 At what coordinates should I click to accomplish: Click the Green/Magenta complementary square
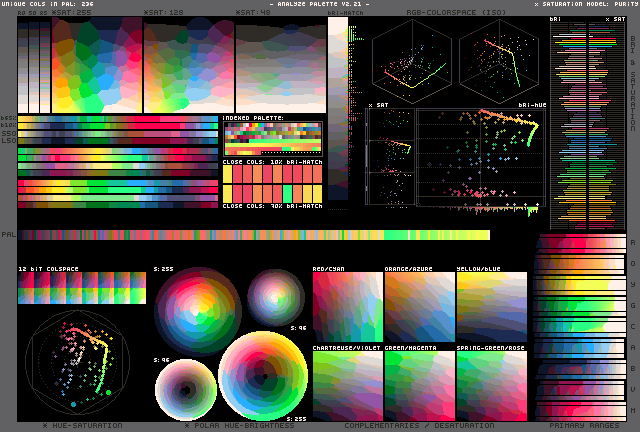point(418,385)
